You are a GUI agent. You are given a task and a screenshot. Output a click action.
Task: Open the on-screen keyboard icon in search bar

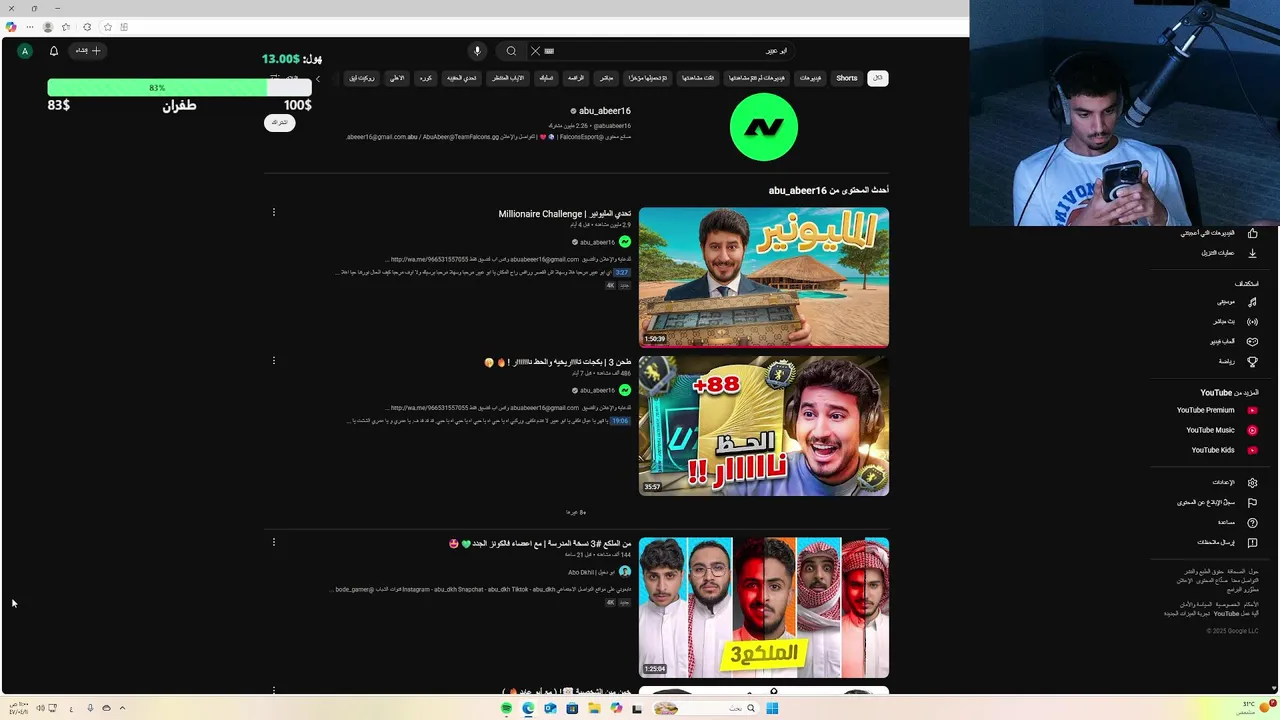click(x=549, y=51)
